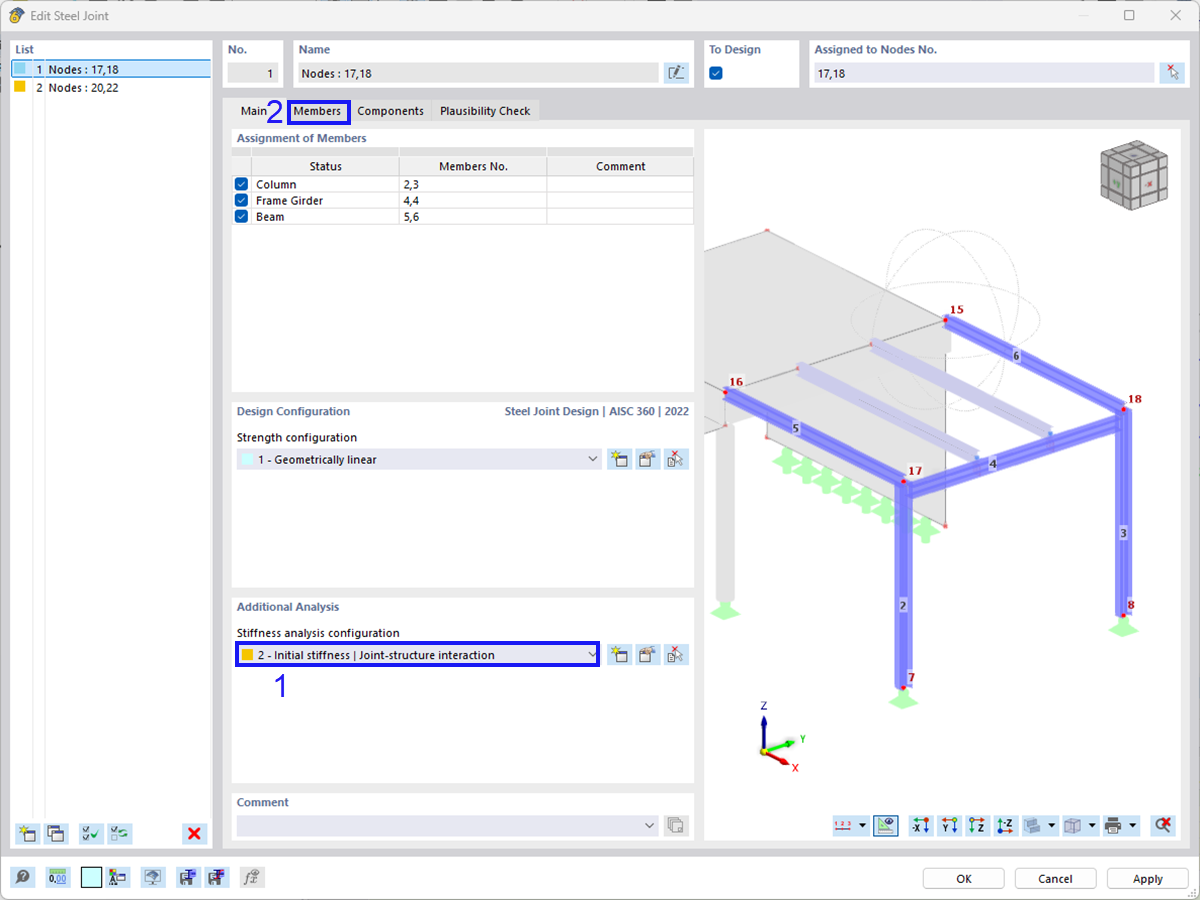Image resolution: width=1200 pixels, height=900 pixels.
Task: Open comment library icon beside comment field
Action: click(676, 825)
